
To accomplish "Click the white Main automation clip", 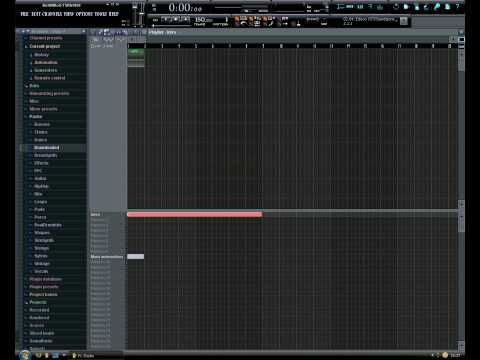I will pyautogui.click(x=136, y=257).
